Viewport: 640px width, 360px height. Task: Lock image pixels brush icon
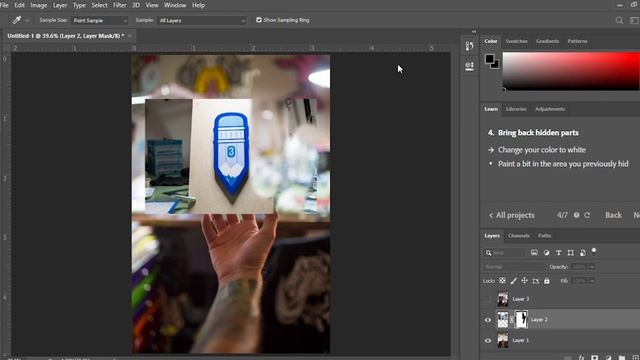pos(513,281)
